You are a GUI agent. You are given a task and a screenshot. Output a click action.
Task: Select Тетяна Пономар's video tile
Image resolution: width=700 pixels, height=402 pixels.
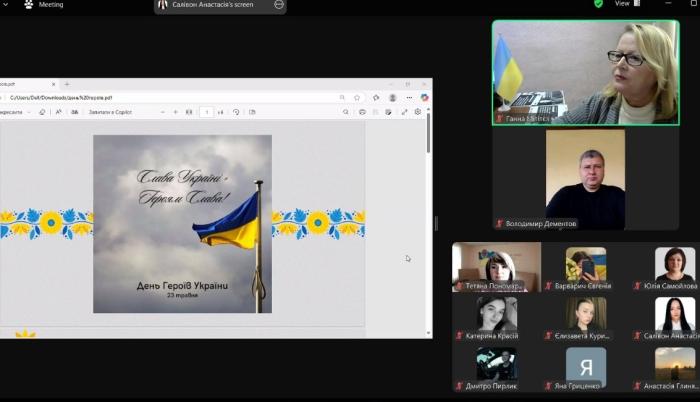496,267
